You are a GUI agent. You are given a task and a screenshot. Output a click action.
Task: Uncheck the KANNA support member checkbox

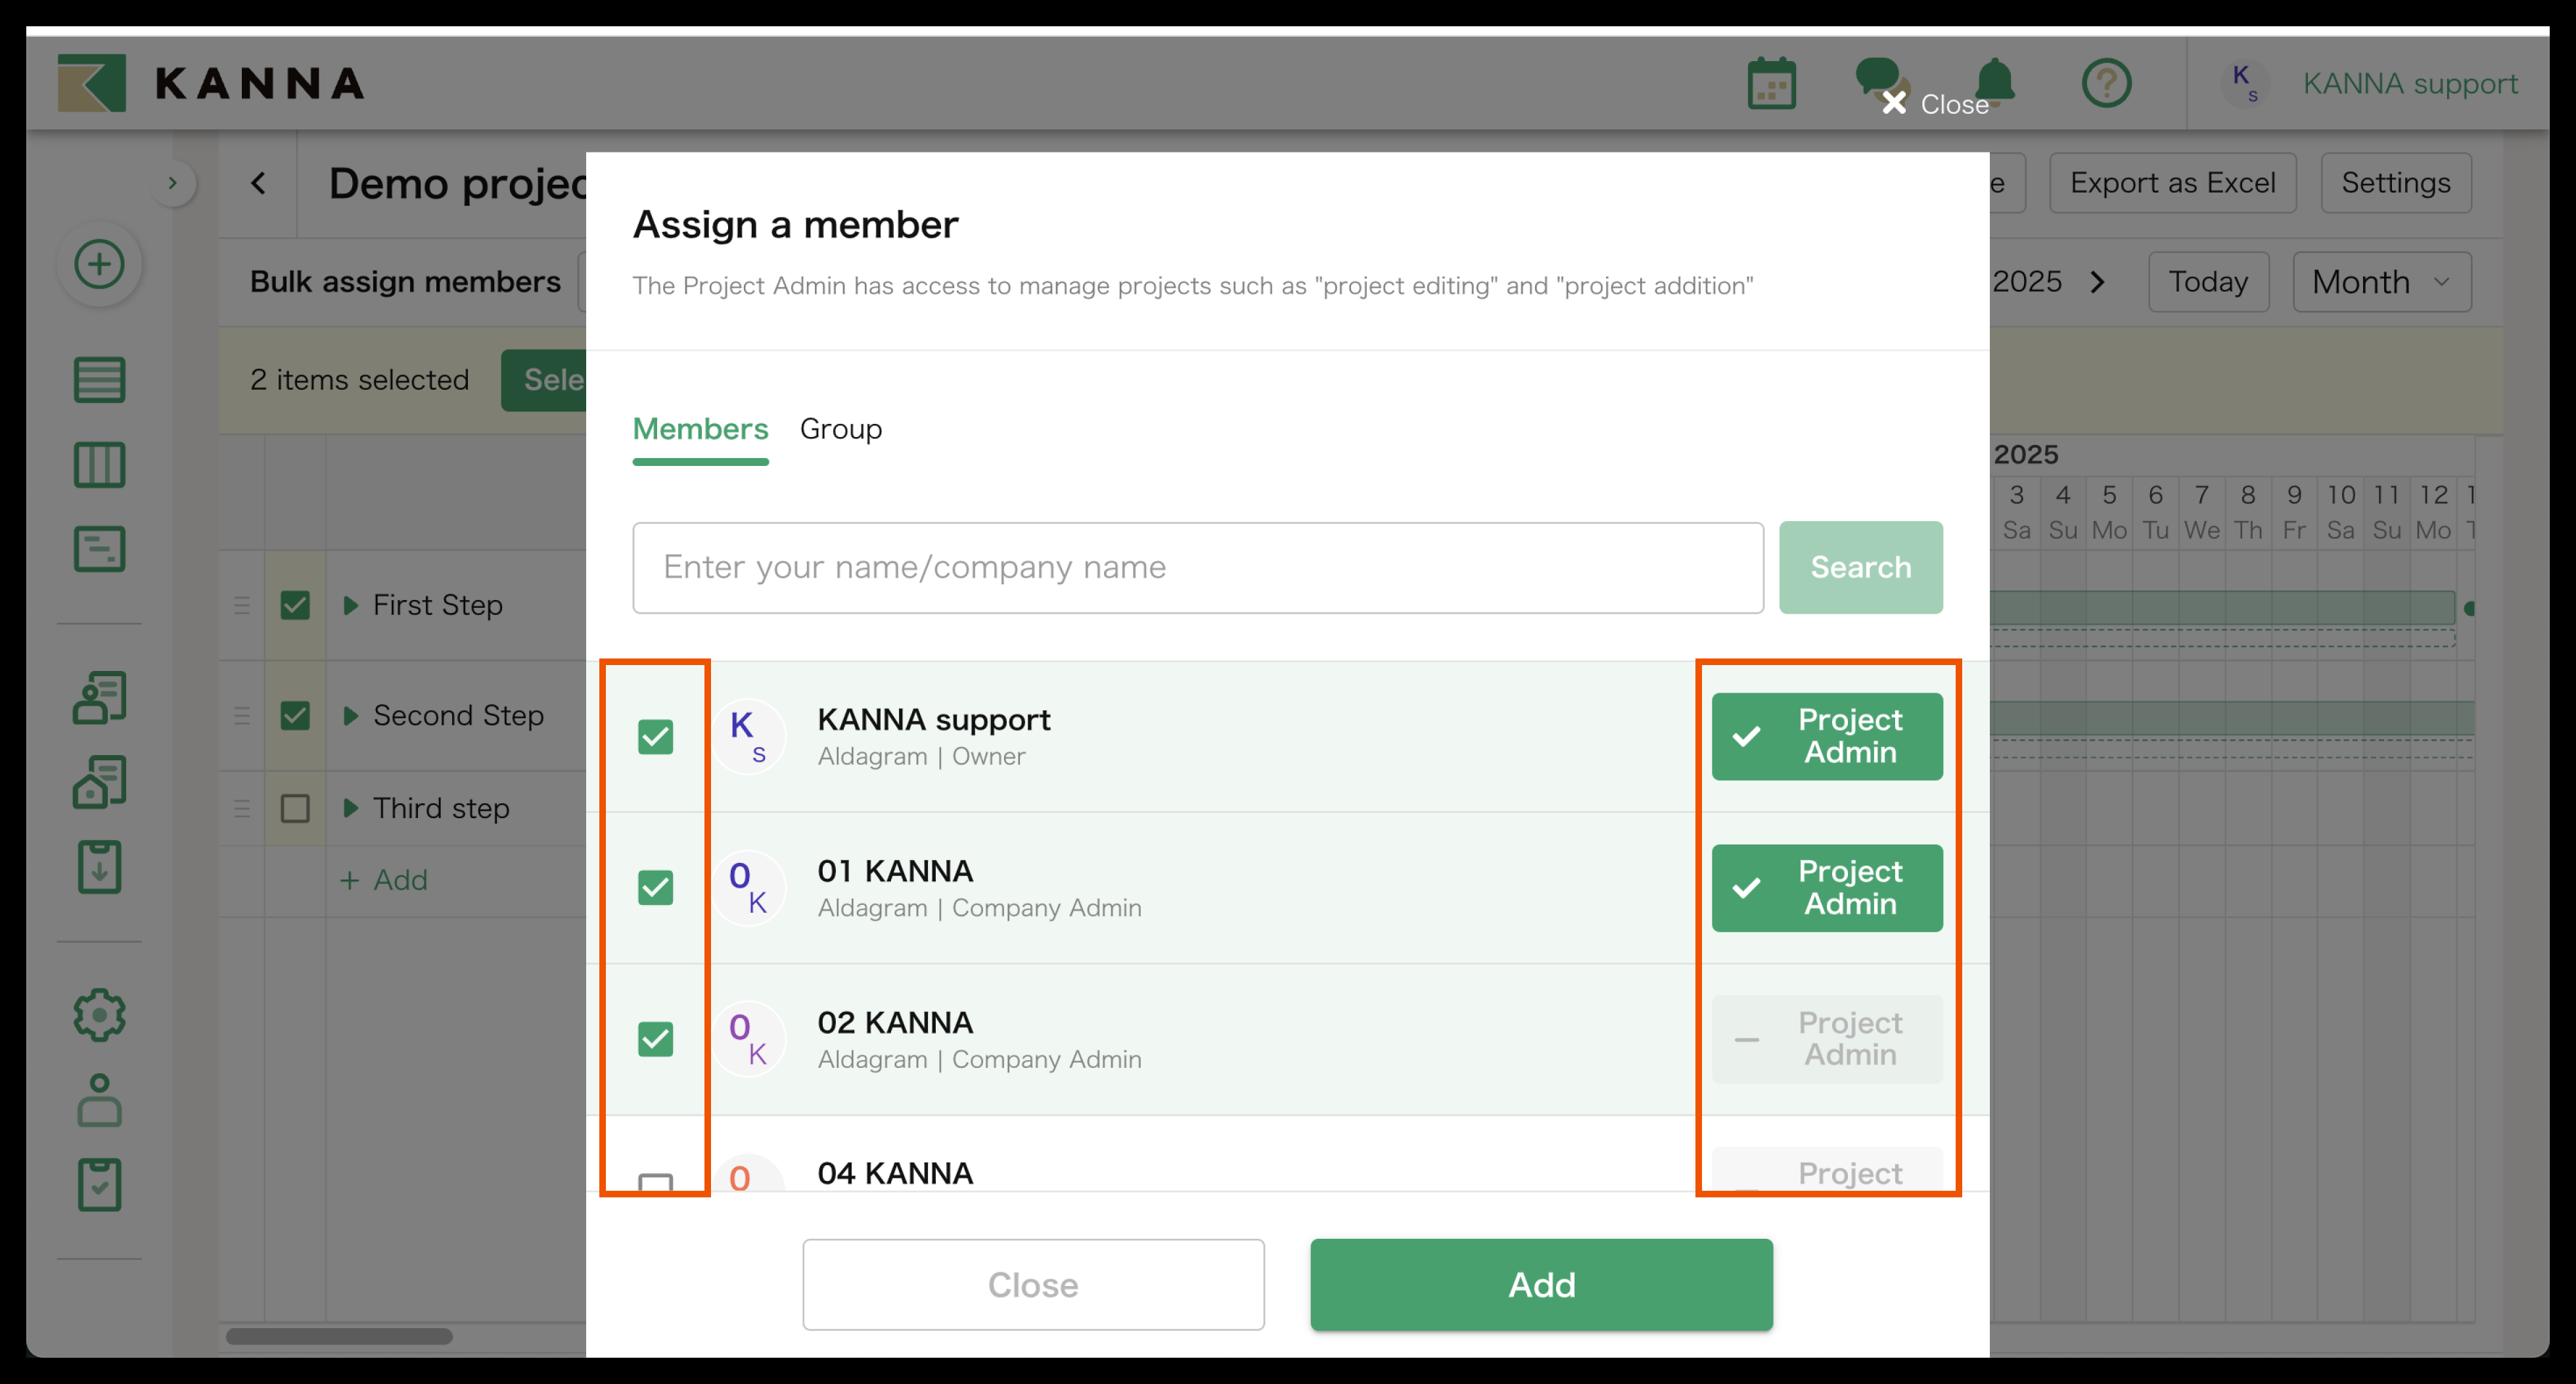655,737
